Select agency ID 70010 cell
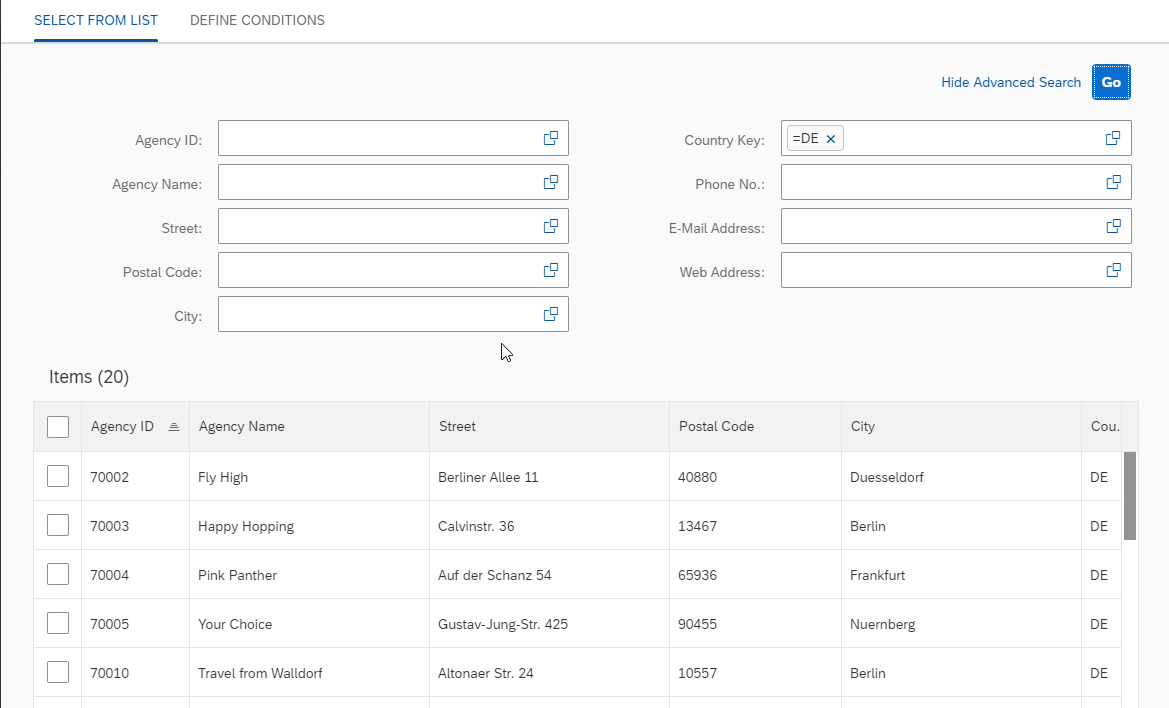Screen dimensions: 1169x708 [x=135, y=673]
